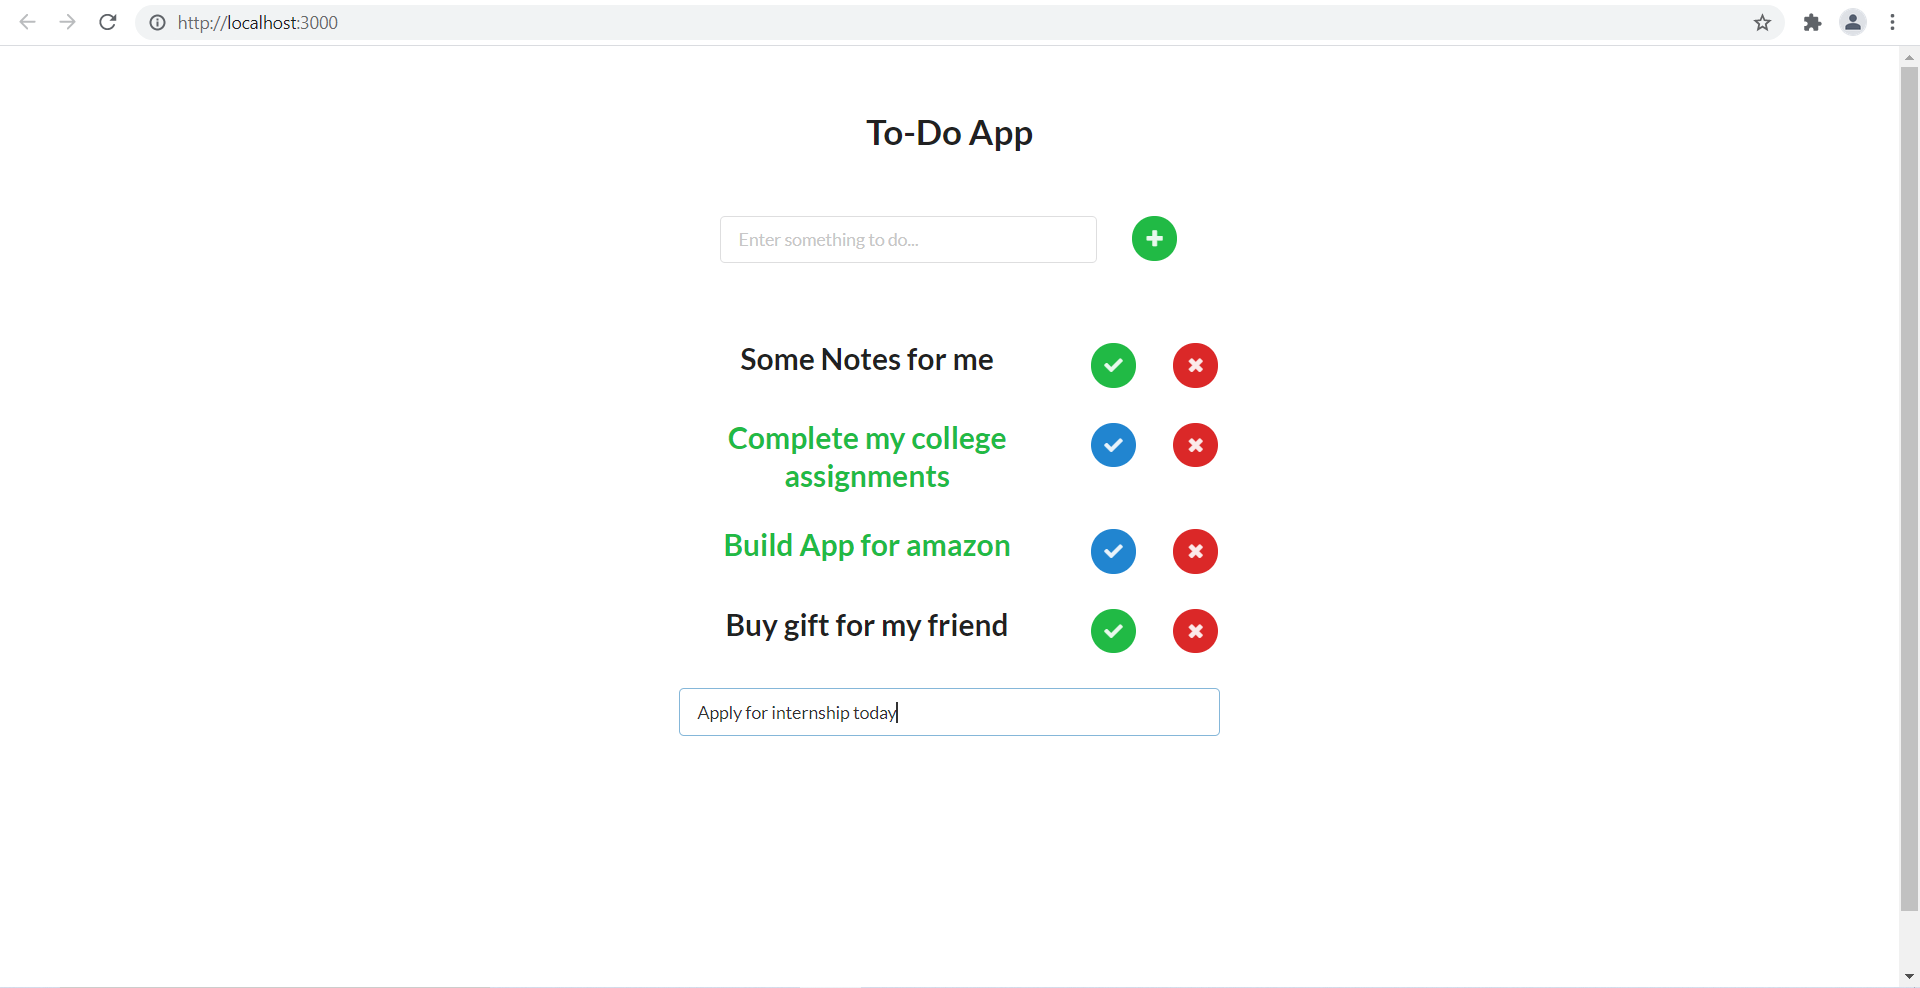Click the 'Build App for amazon' text
1920x988 pixels.
pos(867,546)
